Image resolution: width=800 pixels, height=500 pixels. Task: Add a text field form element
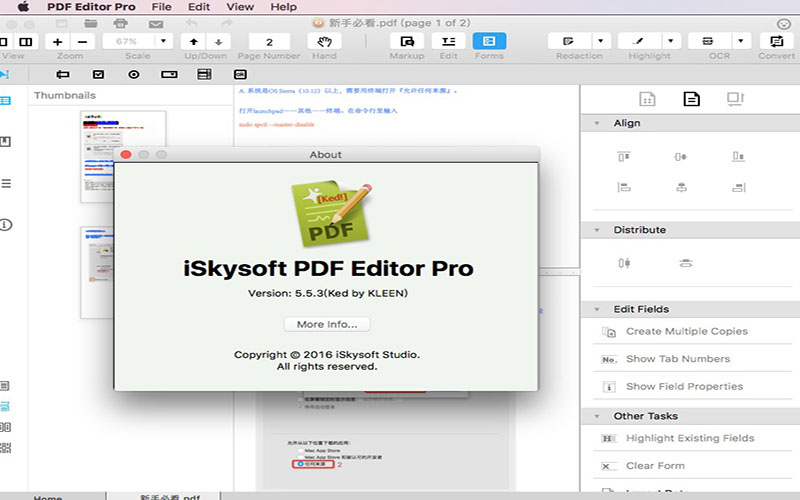point(63,74)
